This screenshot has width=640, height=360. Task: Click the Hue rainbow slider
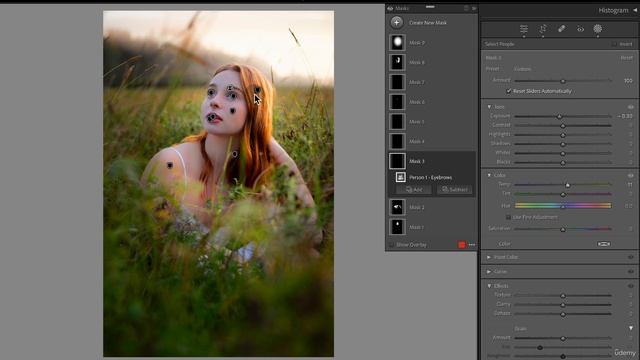pyautogui.click(x=563, y=206)
